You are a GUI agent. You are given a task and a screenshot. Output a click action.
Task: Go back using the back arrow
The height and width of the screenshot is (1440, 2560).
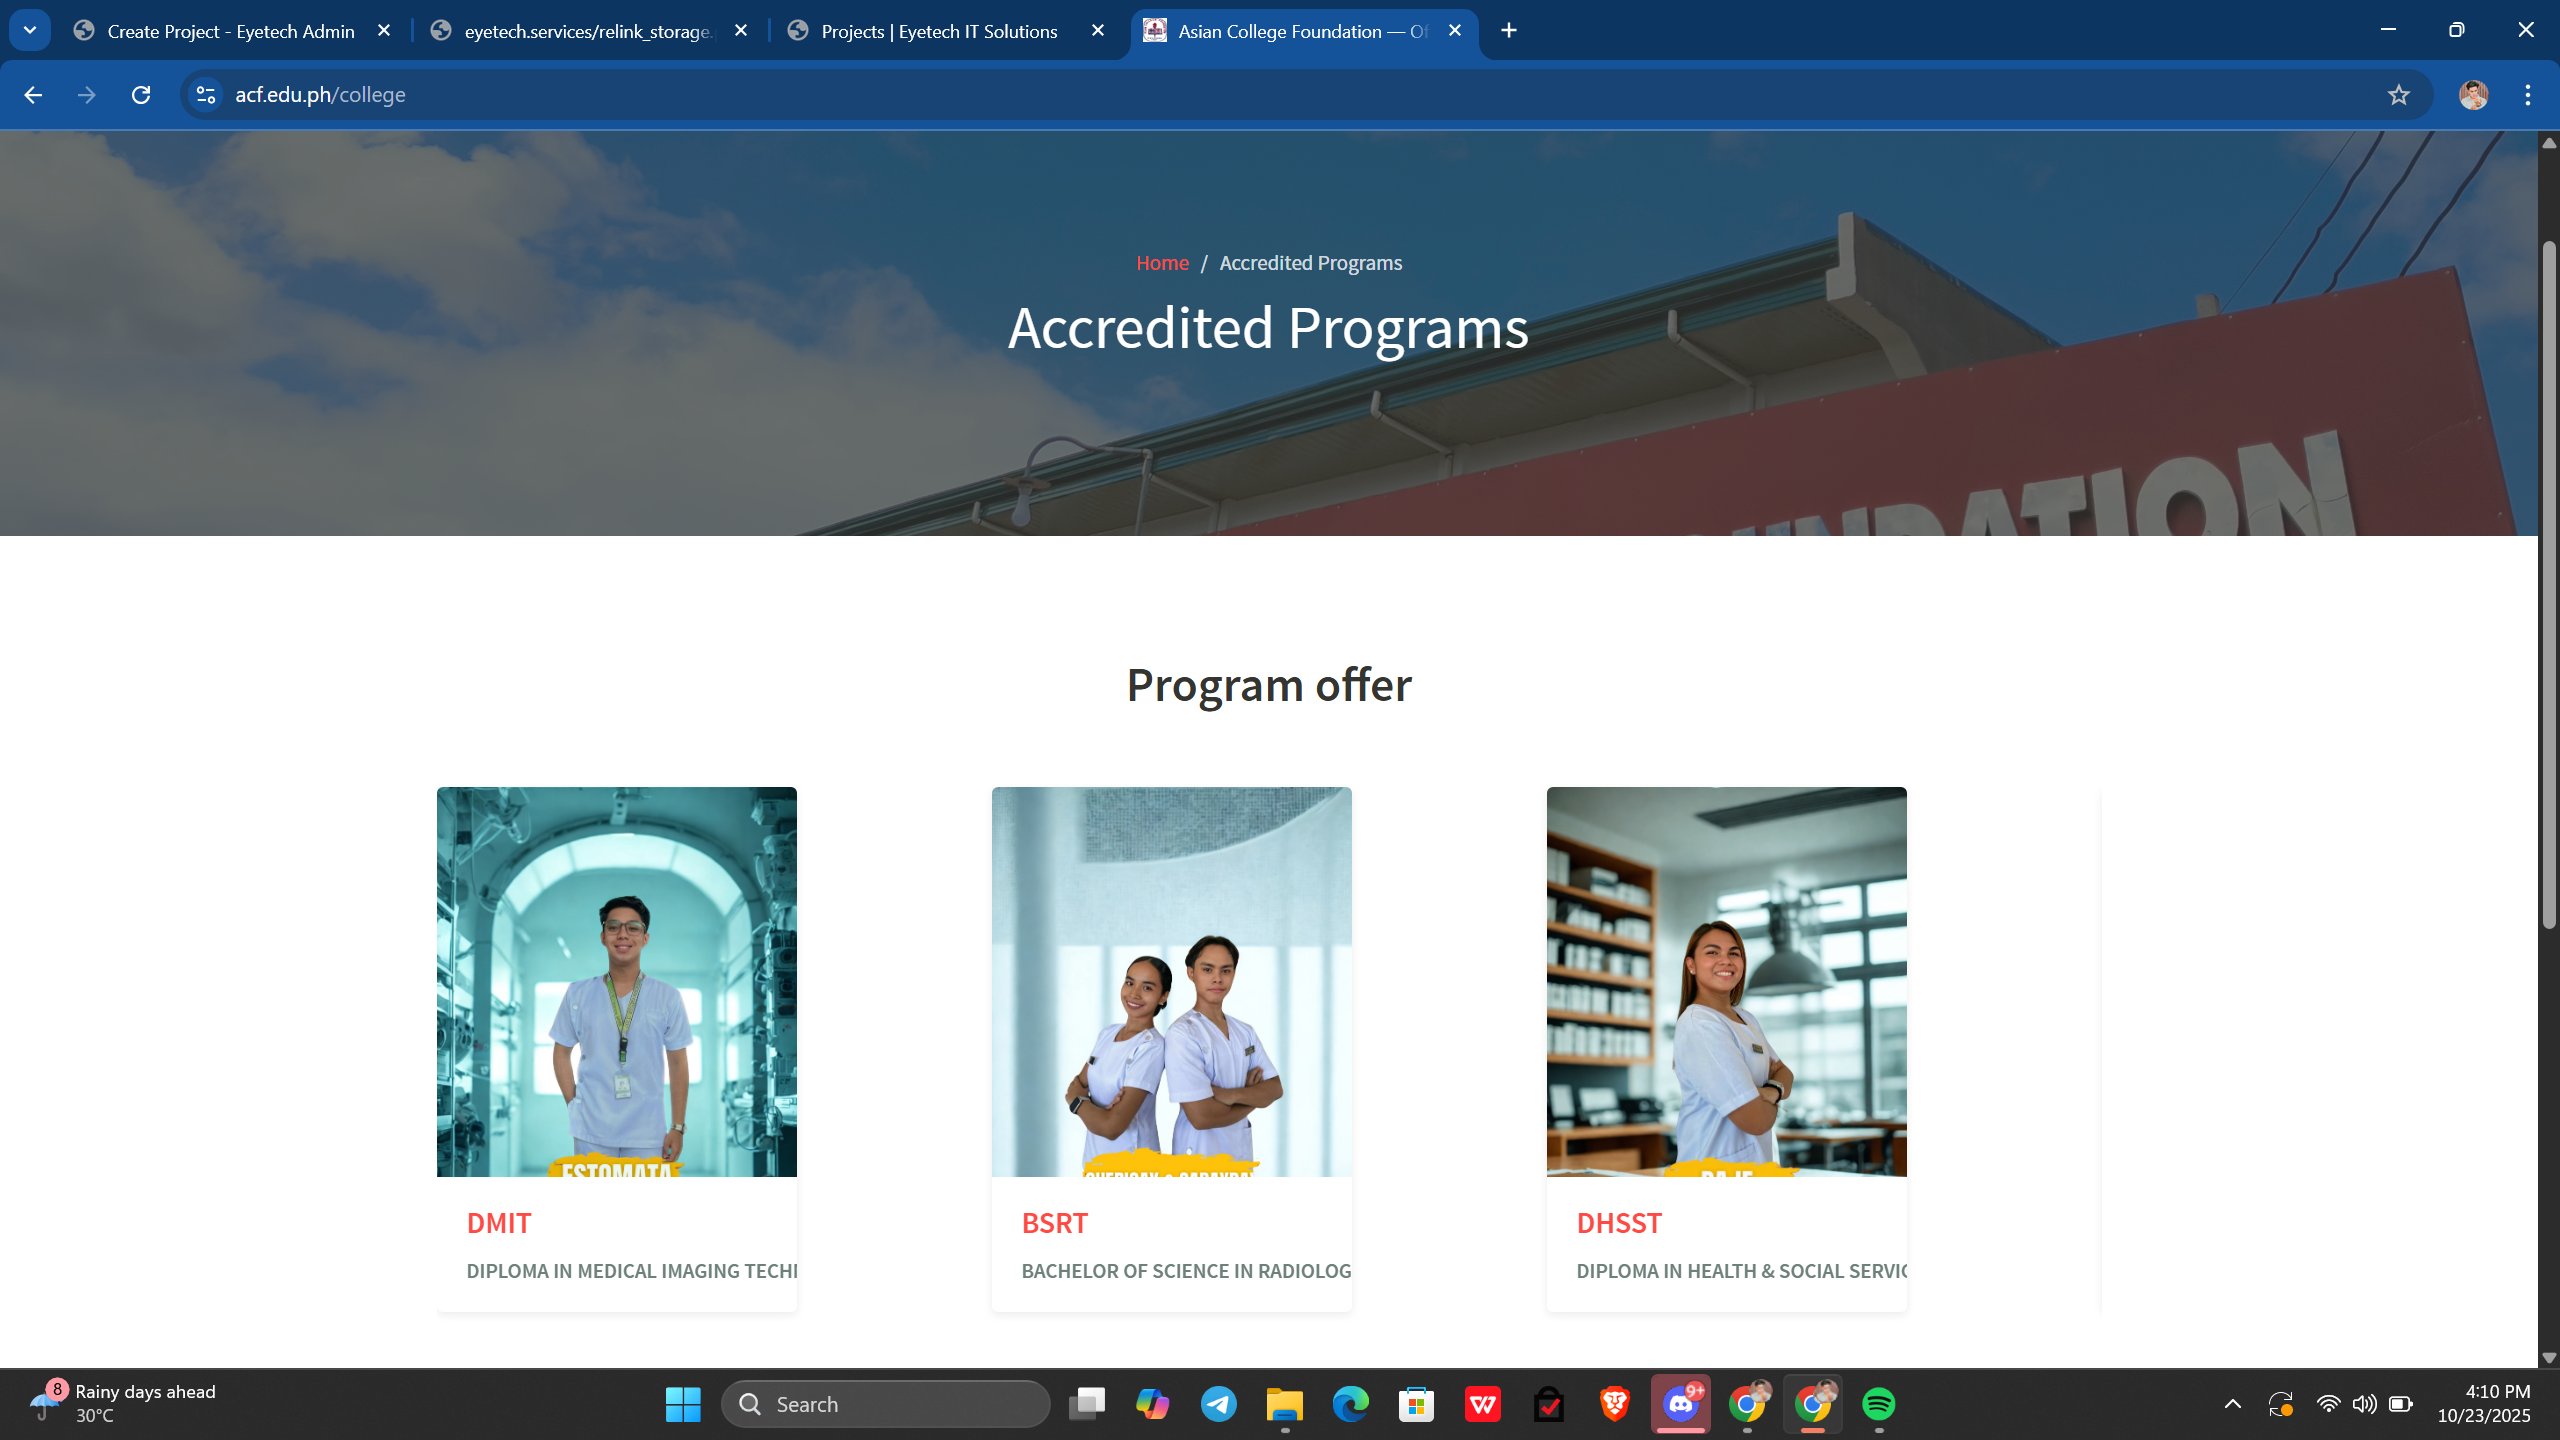(x=33, y=95)
